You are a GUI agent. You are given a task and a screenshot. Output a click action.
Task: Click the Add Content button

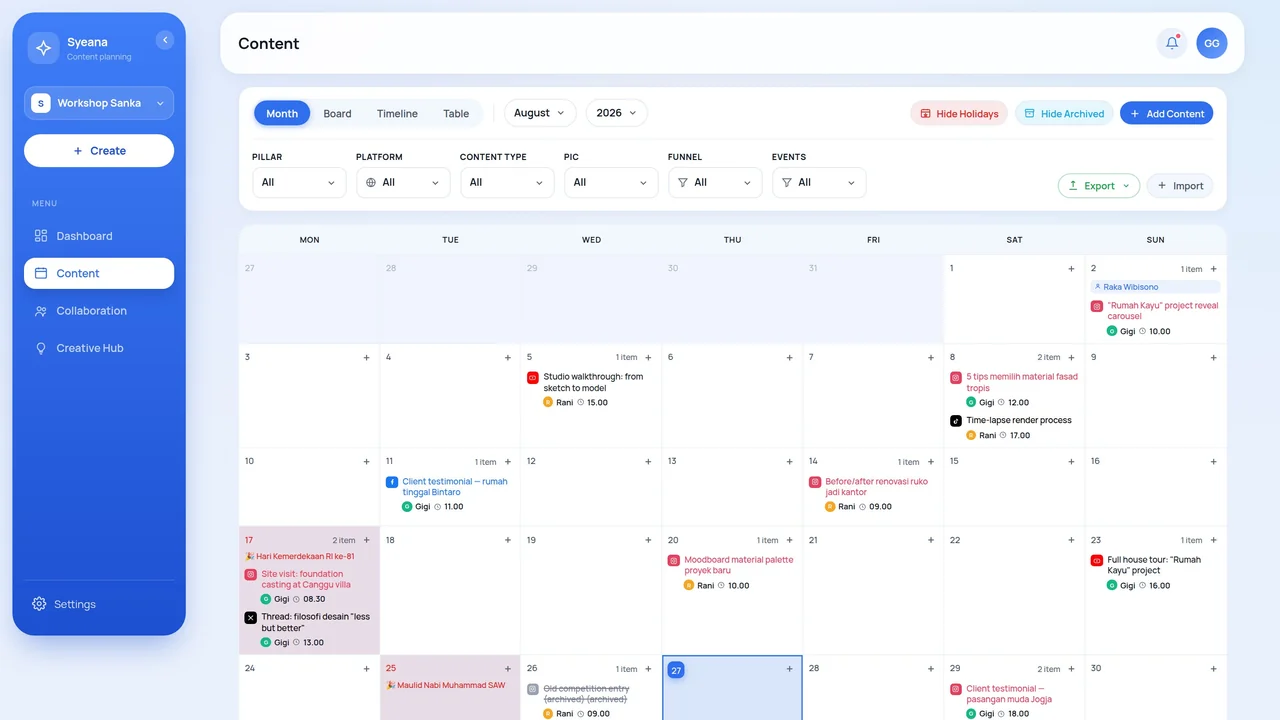coord(1166,113)
